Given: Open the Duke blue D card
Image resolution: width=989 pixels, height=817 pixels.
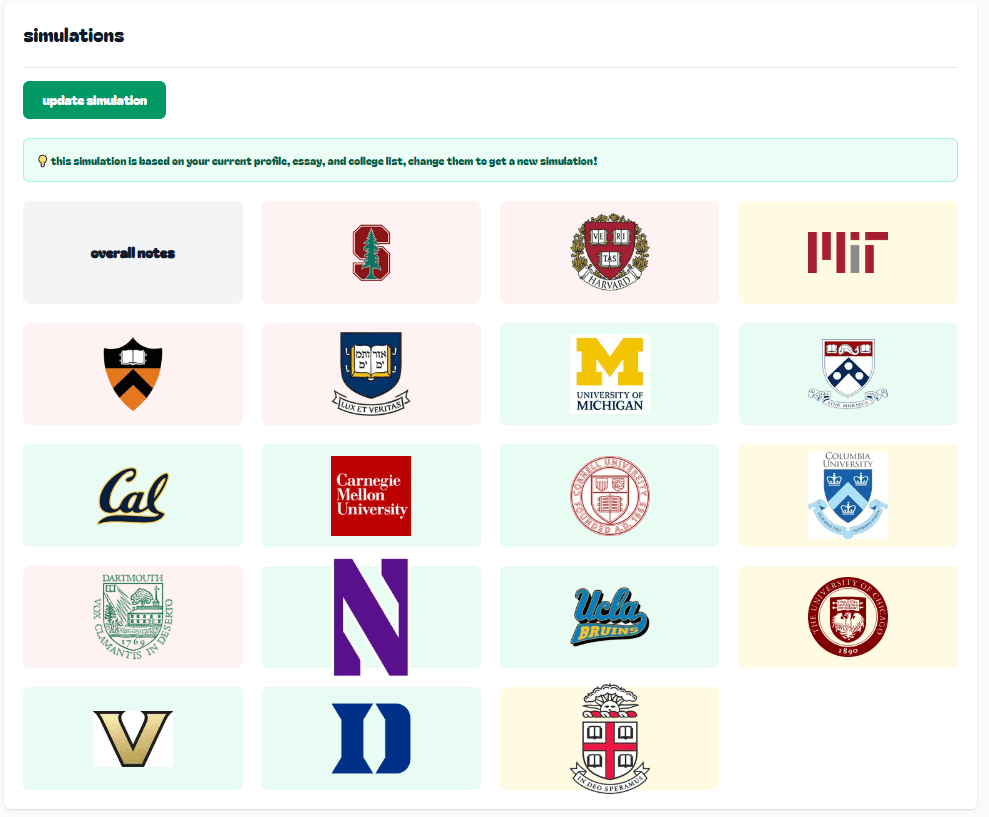Looking at the screenshot, I should (x=372, y=738).
